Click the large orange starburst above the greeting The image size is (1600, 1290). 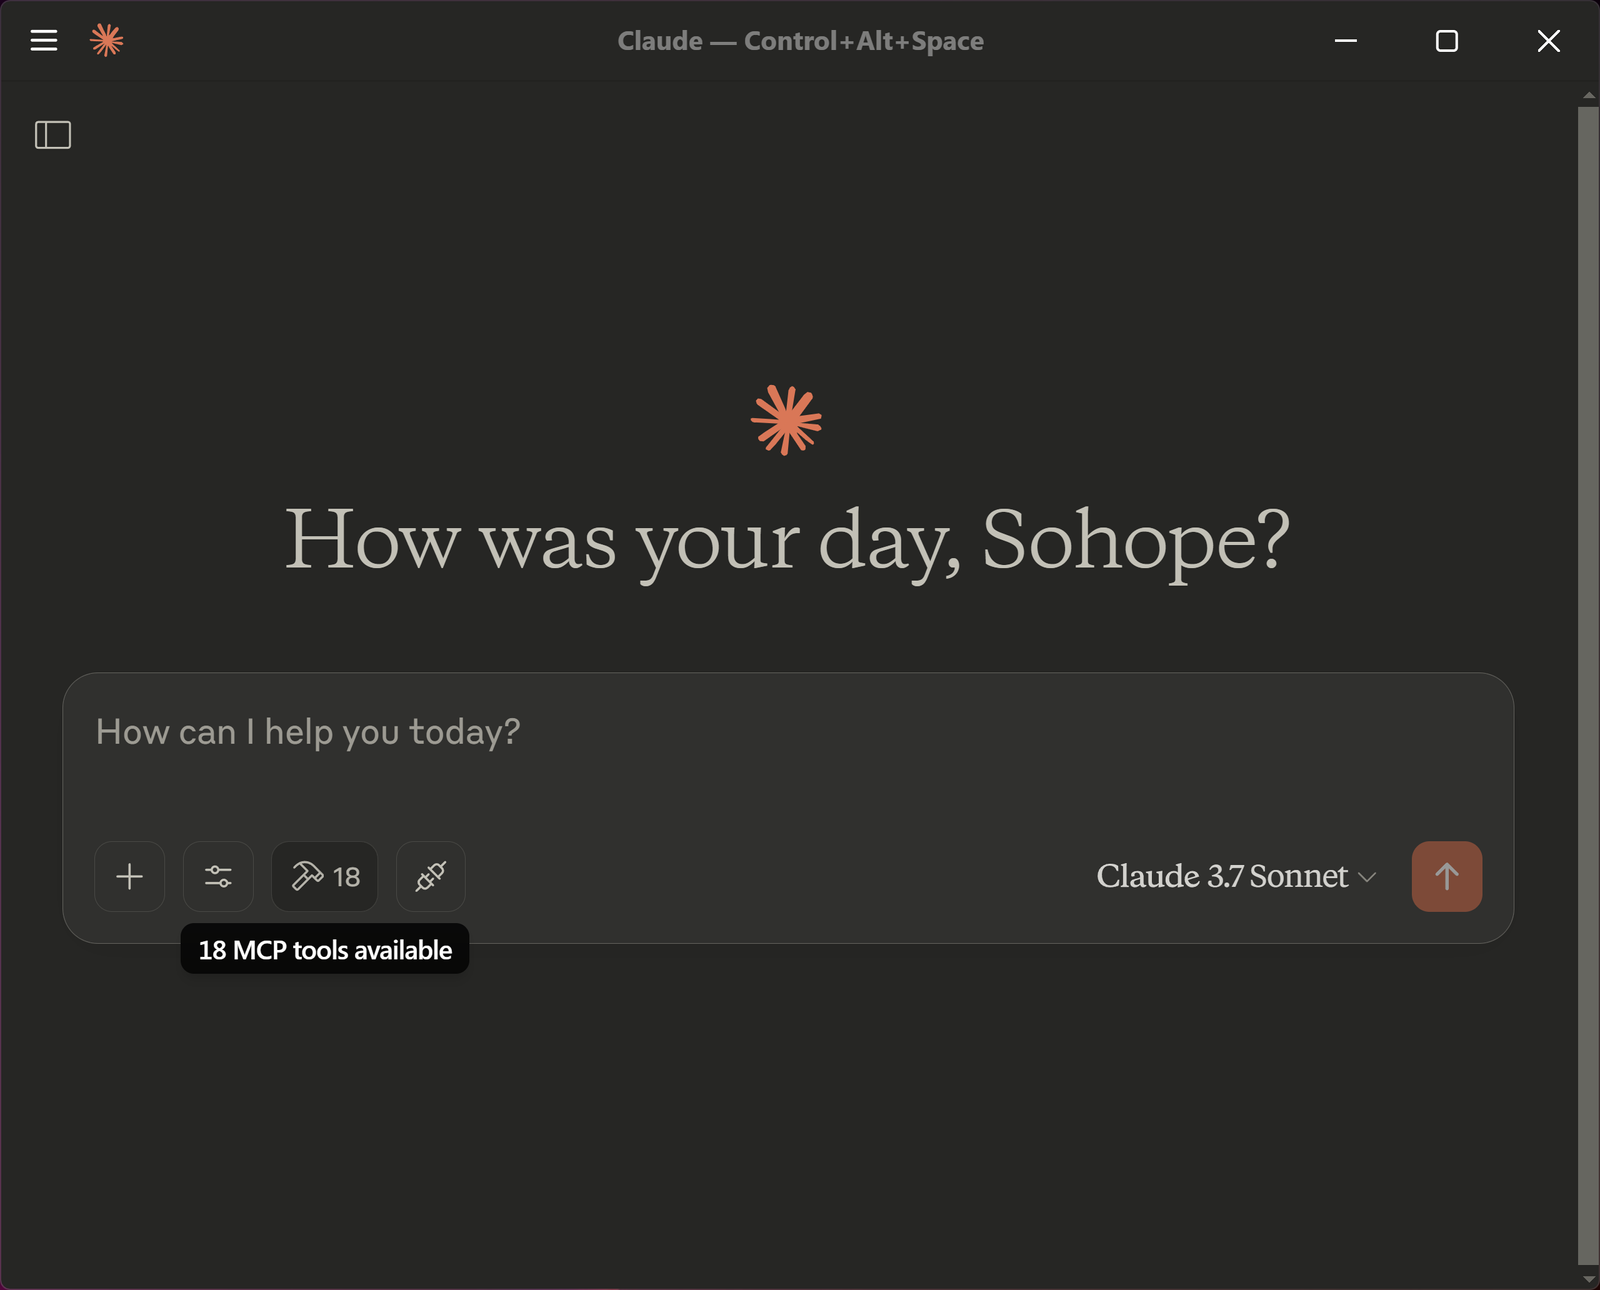(787, 420)
